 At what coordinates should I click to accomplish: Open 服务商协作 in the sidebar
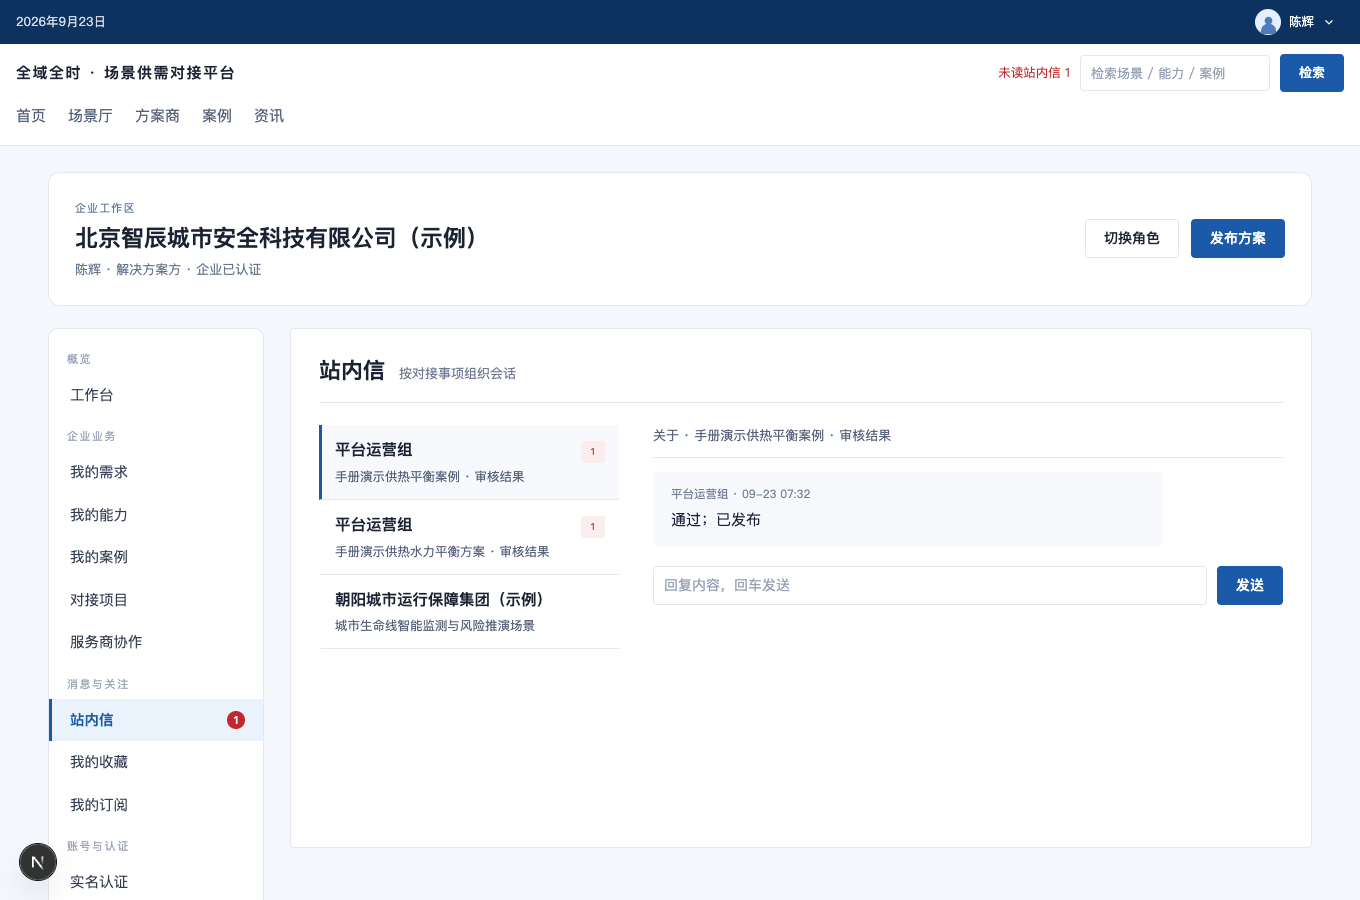click(x=156, y=642)
